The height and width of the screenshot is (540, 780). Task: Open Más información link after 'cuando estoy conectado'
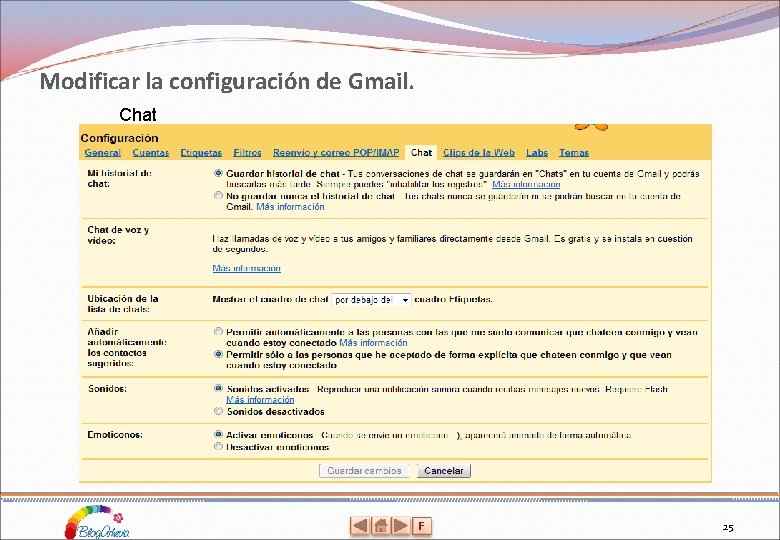click(373, 343)
